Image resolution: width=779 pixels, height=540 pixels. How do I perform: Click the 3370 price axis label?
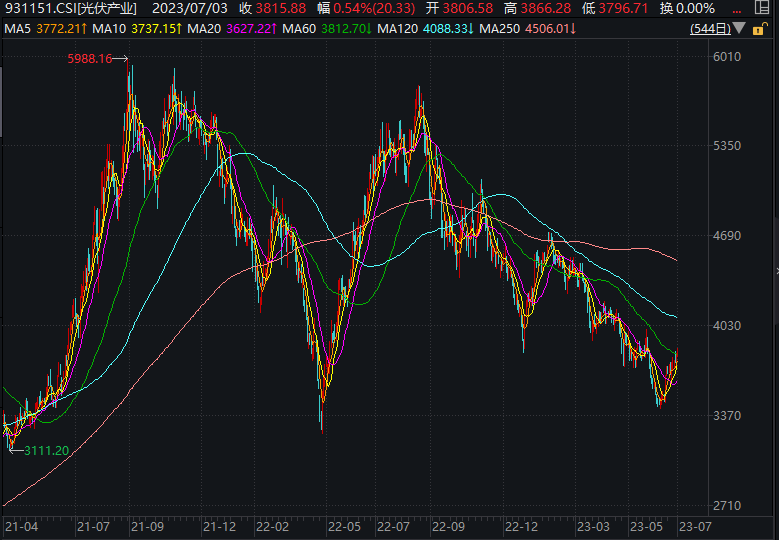click(x=727, y=415)
